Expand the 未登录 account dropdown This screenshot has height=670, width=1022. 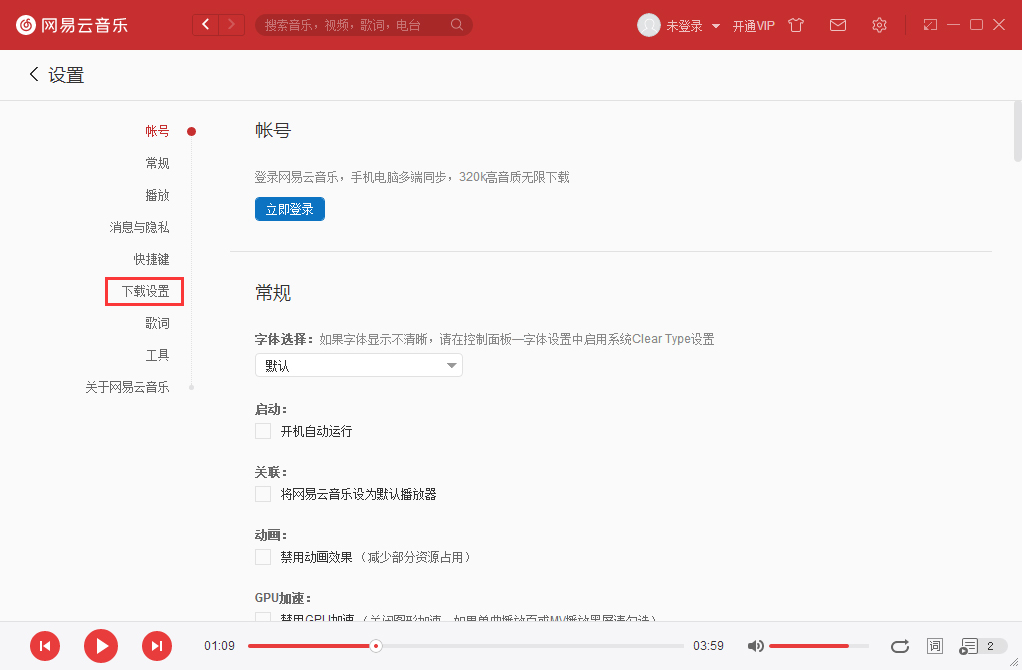(x=689, y=25)
